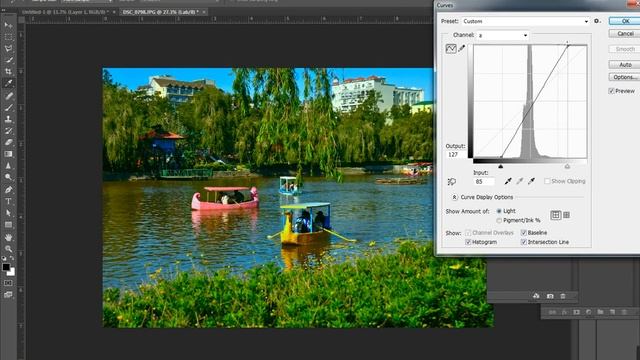Viewport: 640px width, 360px height.
Task: Select the History Brush tool
Action: click(8, 131)
